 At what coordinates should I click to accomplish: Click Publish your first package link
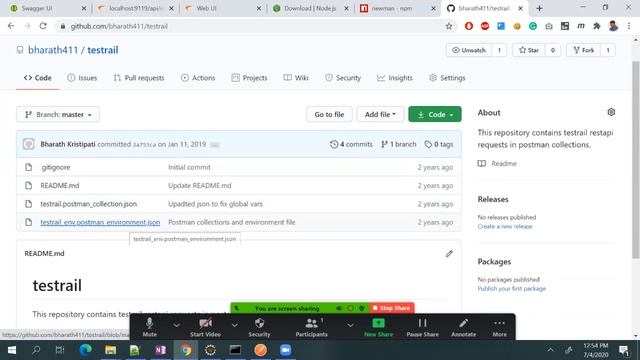(511, 289)
